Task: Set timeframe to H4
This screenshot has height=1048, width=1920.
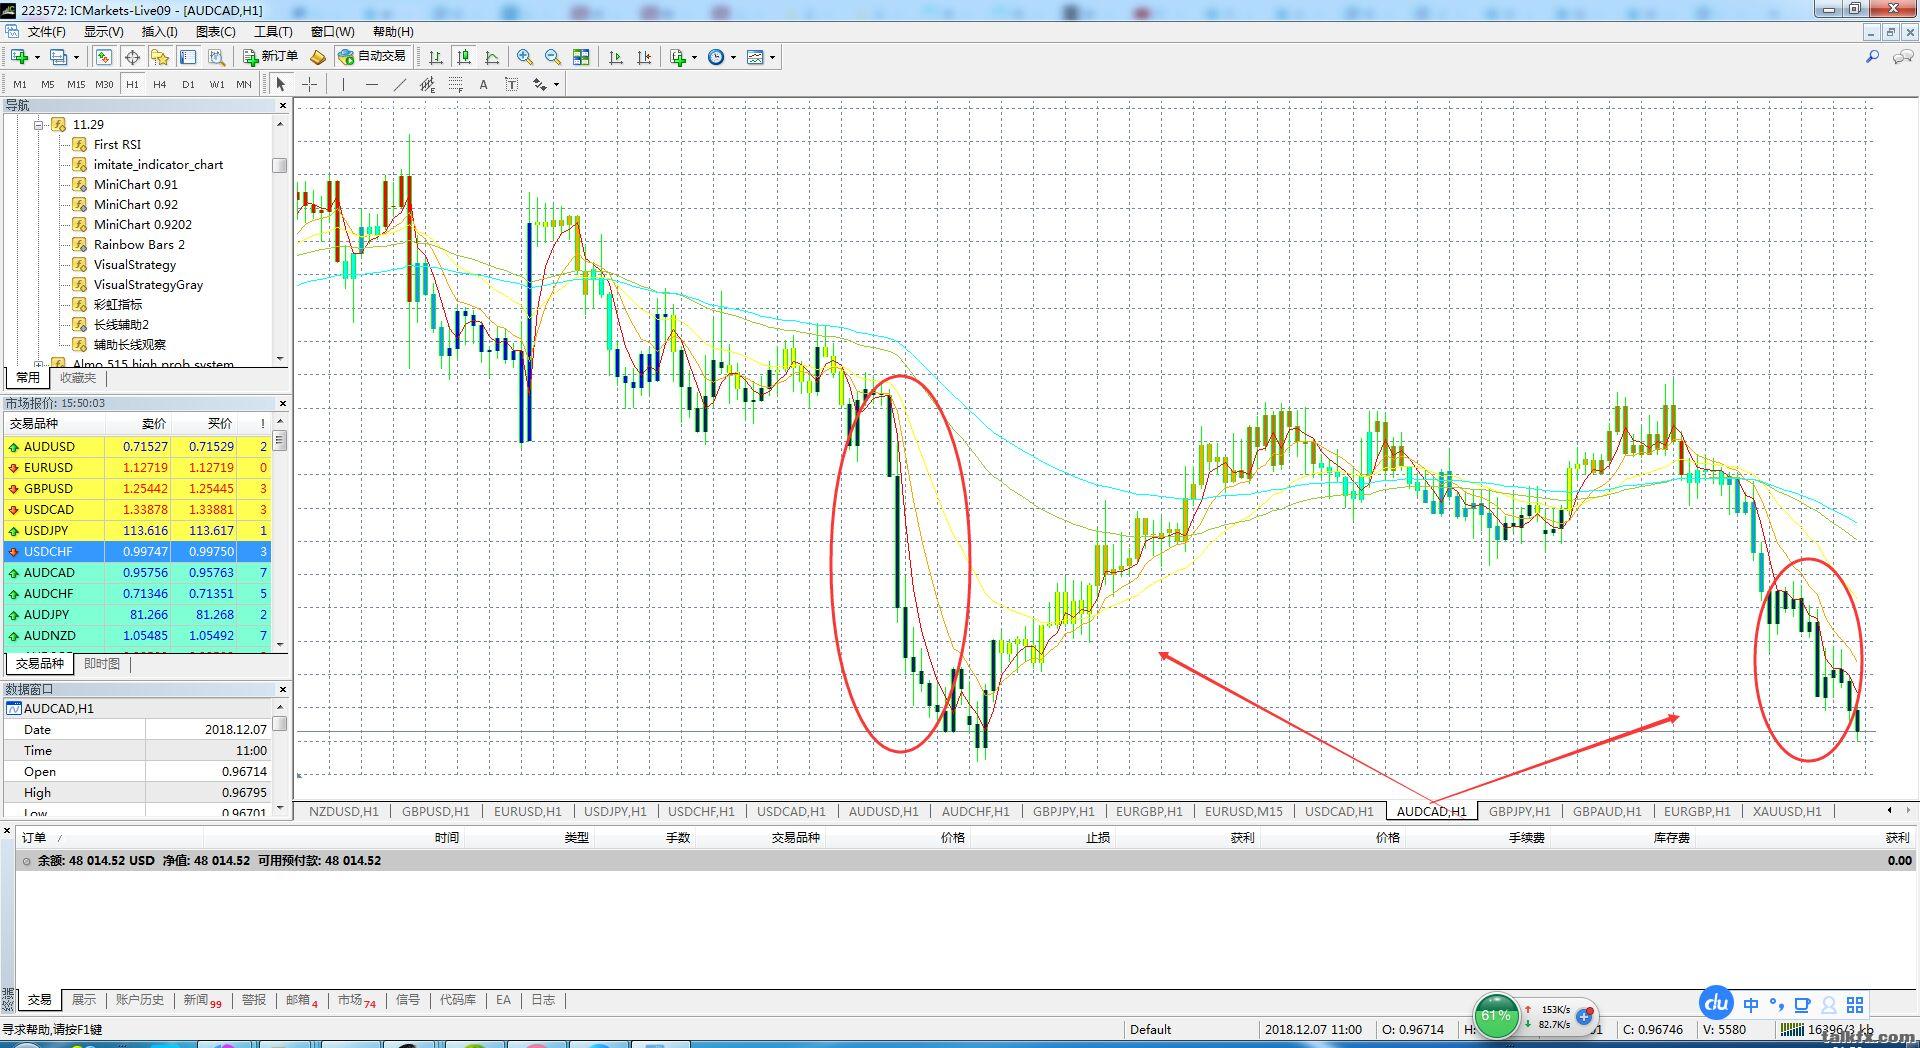Action: (x=160, y=84)
